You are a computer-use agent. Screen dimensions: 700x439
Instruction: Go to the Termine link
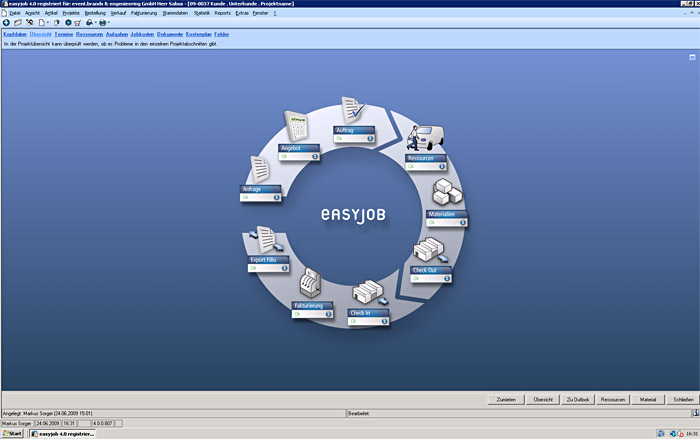tap(63, 34)
